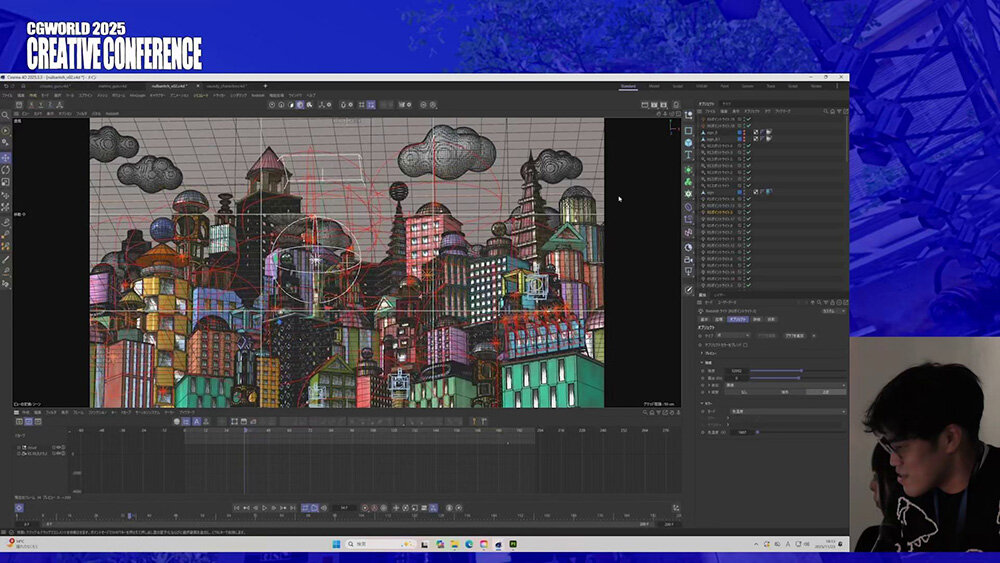Select the Rotate tool in left toolbar

coord(5,170)
